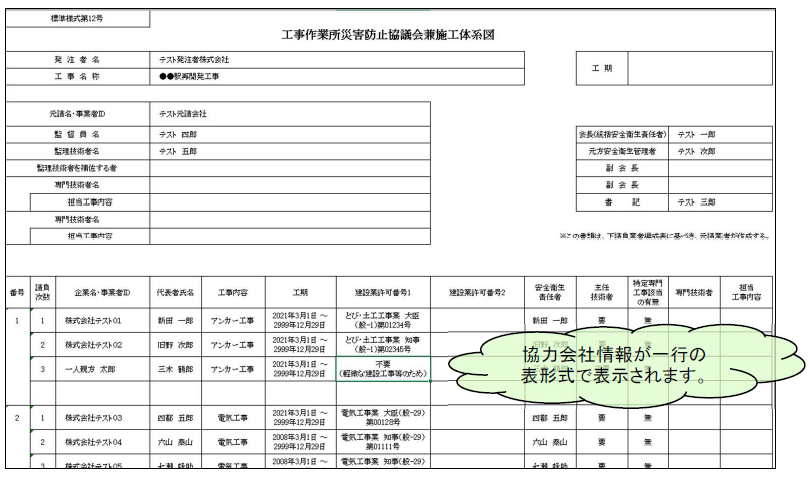Click the テスト発注者株式会社 value cell
The image size is (810, 480).
[337, 60]
